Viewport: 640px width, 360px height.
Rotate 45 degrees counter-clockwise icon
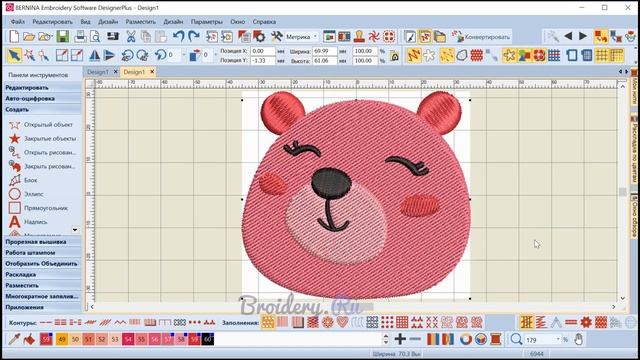click(127, 55)
